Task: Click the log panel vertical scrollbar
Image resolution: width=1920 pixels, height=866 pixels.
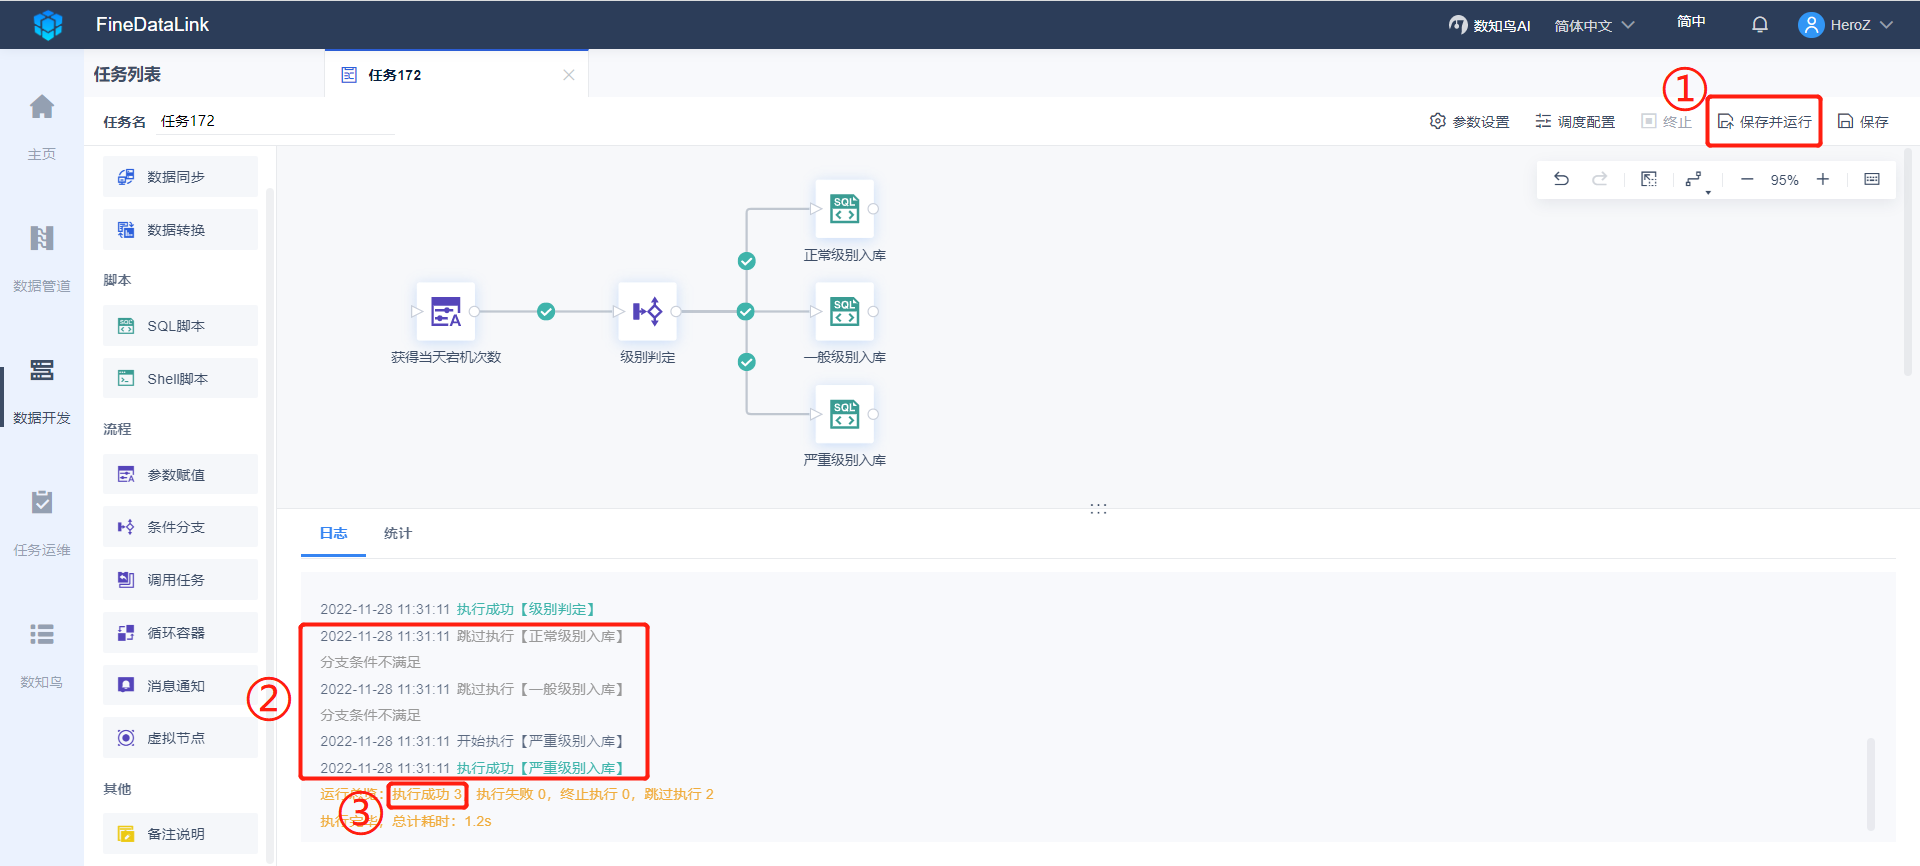Action: click(x=1870, y=784)
